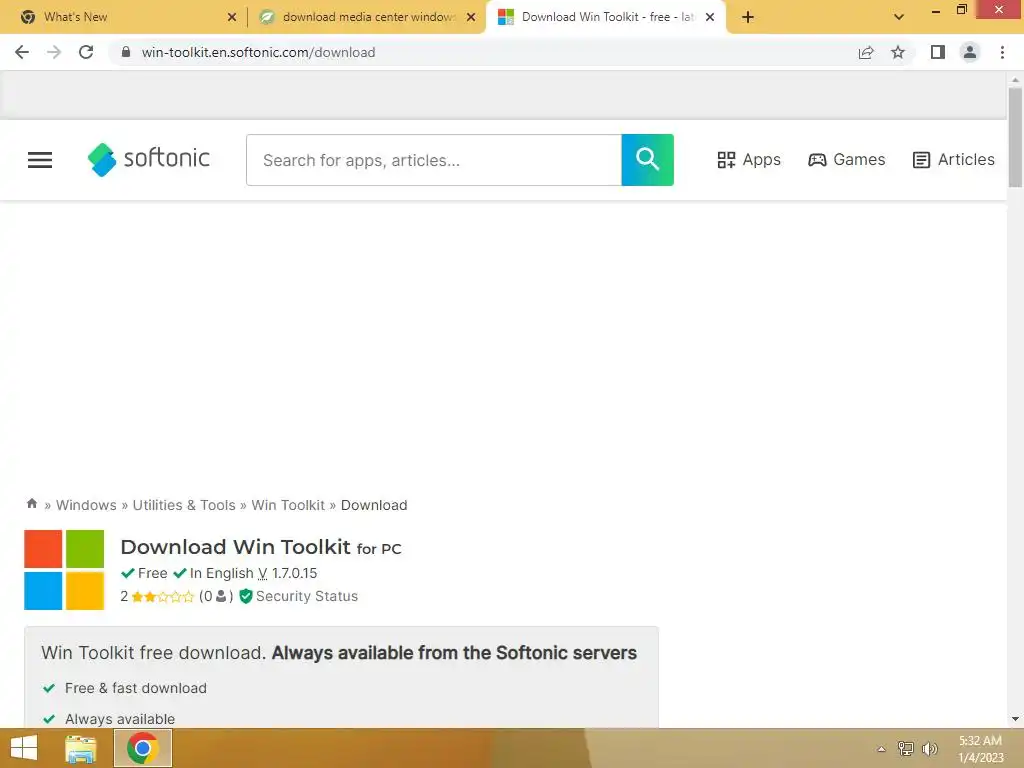Reload the current page
This screenshot has width=1024, height=768.
click(x=86, y=52)
